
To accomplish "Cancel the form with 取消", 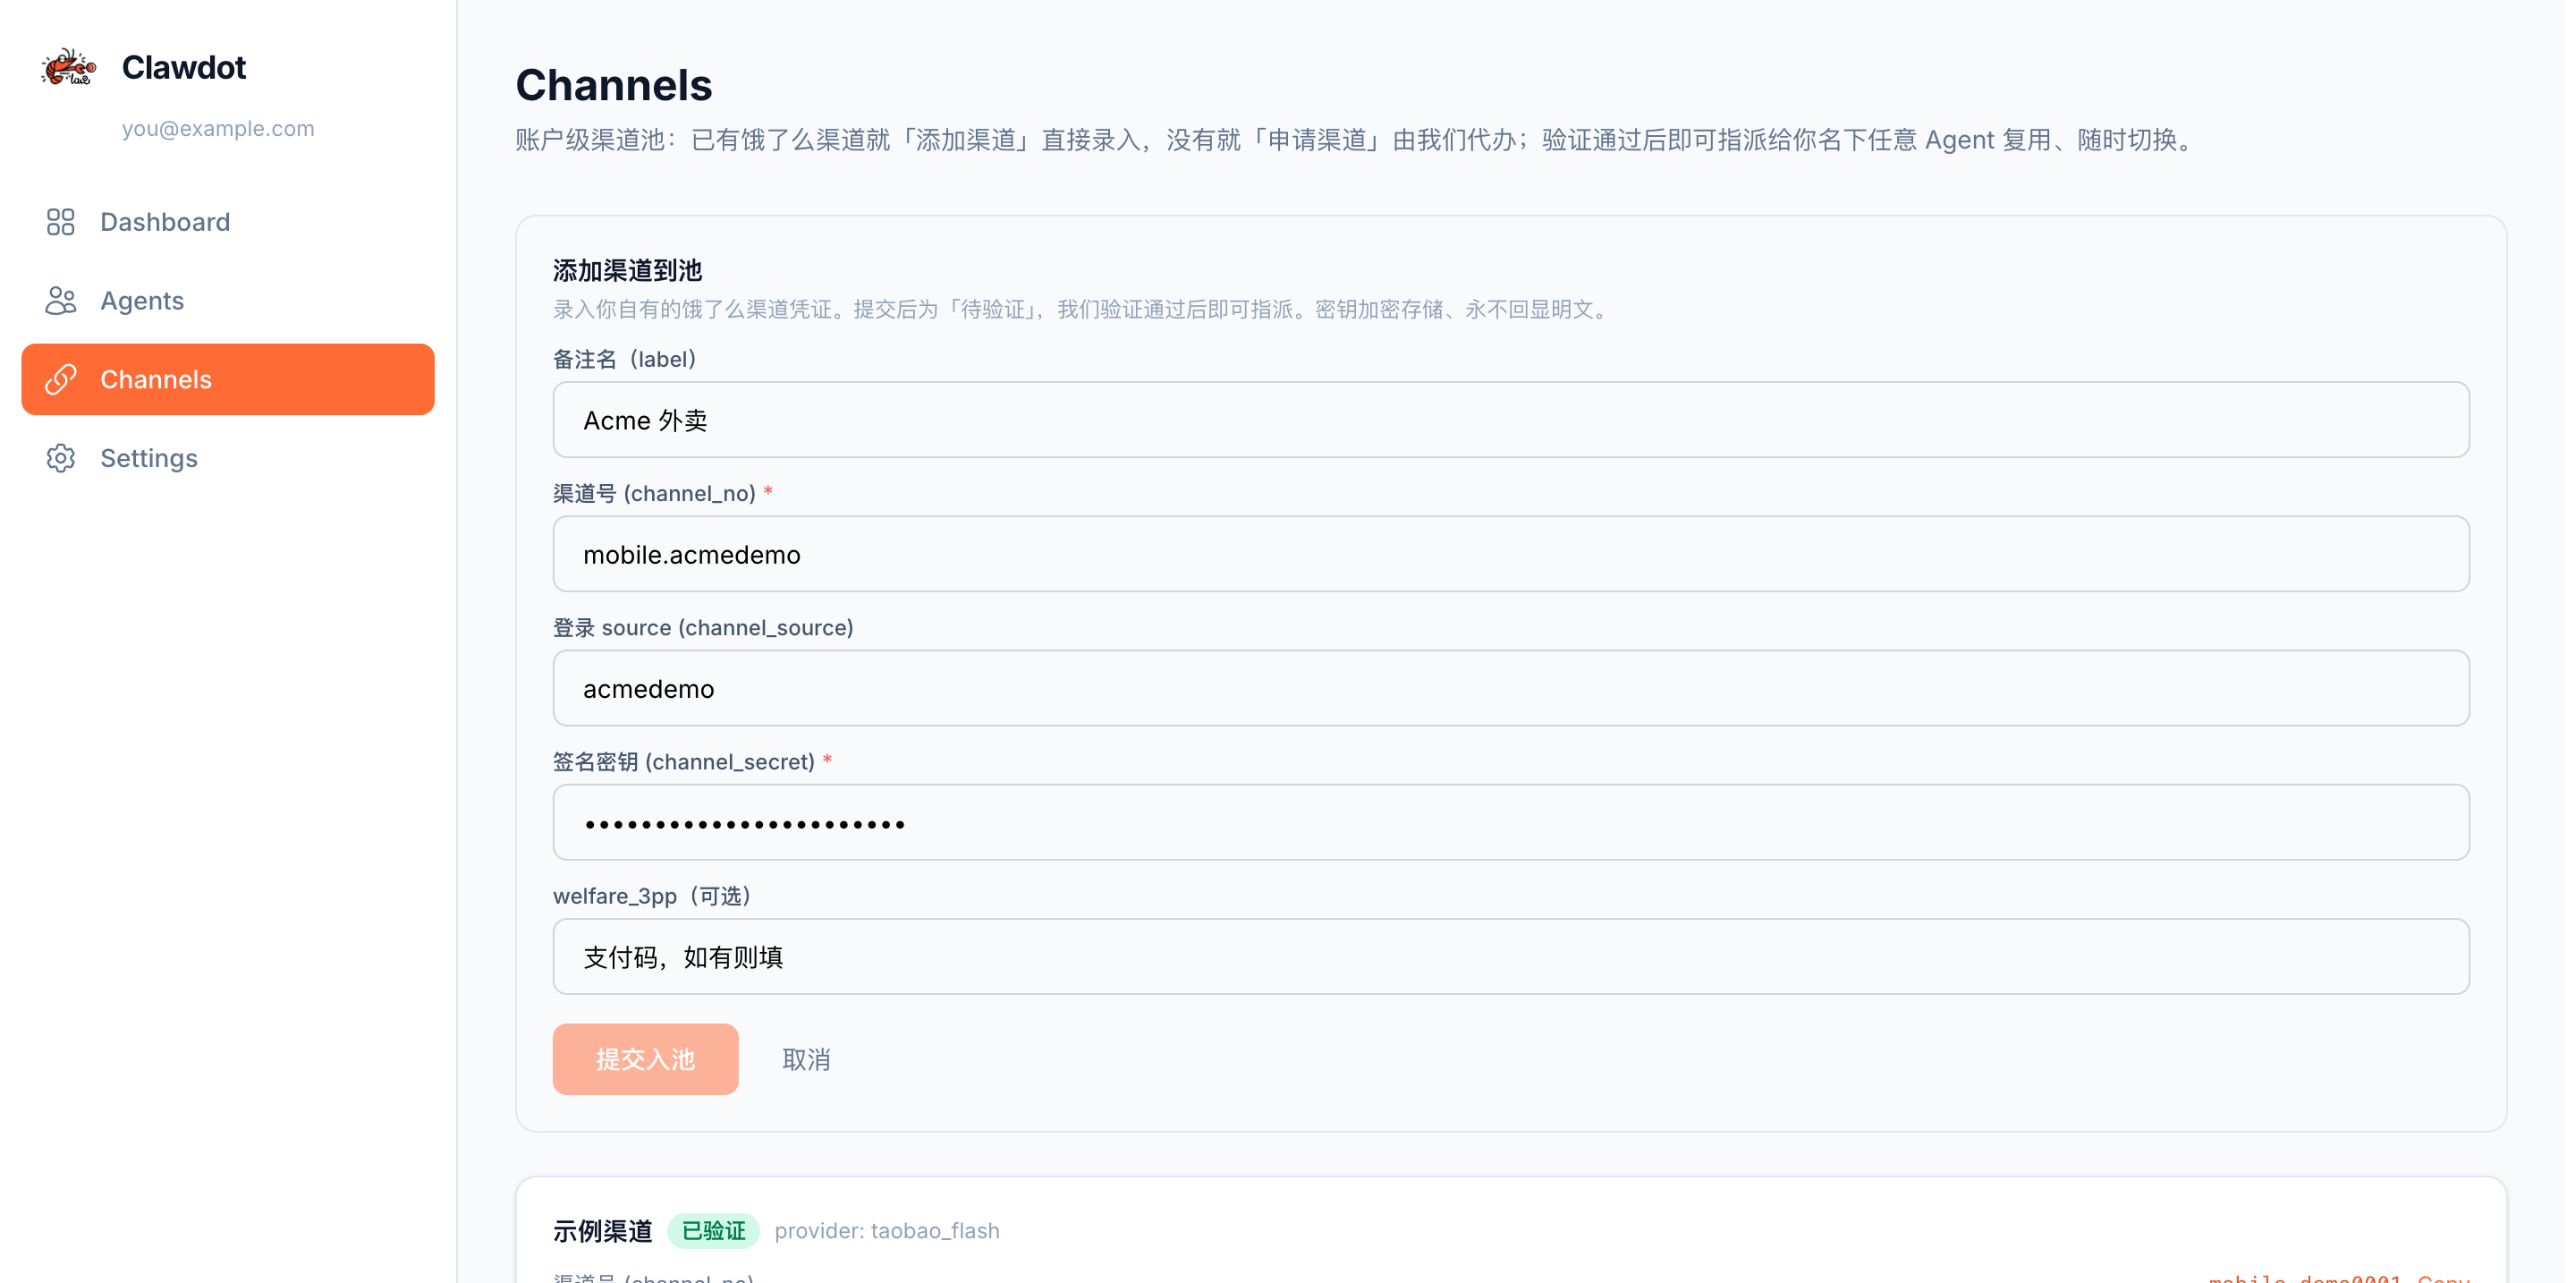I will tap(806, 1059).
